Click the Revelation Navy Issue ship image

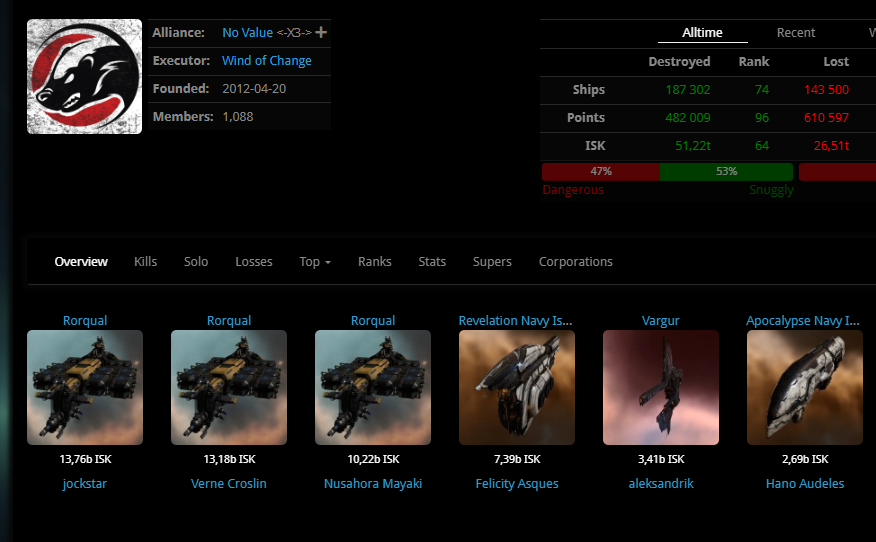tap(517, 387)
